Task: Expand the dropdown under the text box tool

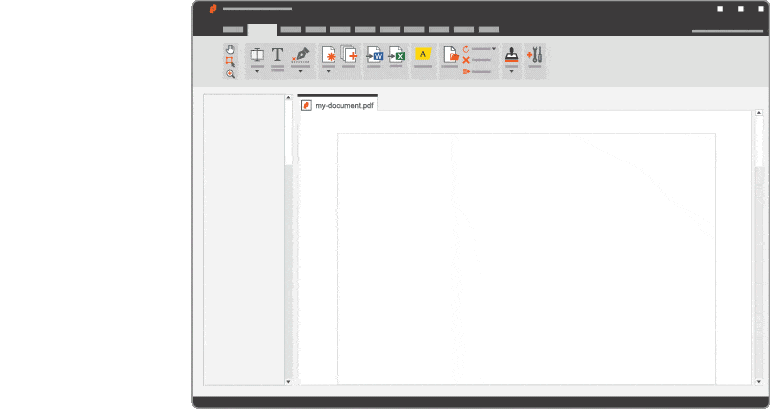Action: (x=257, y=72)
